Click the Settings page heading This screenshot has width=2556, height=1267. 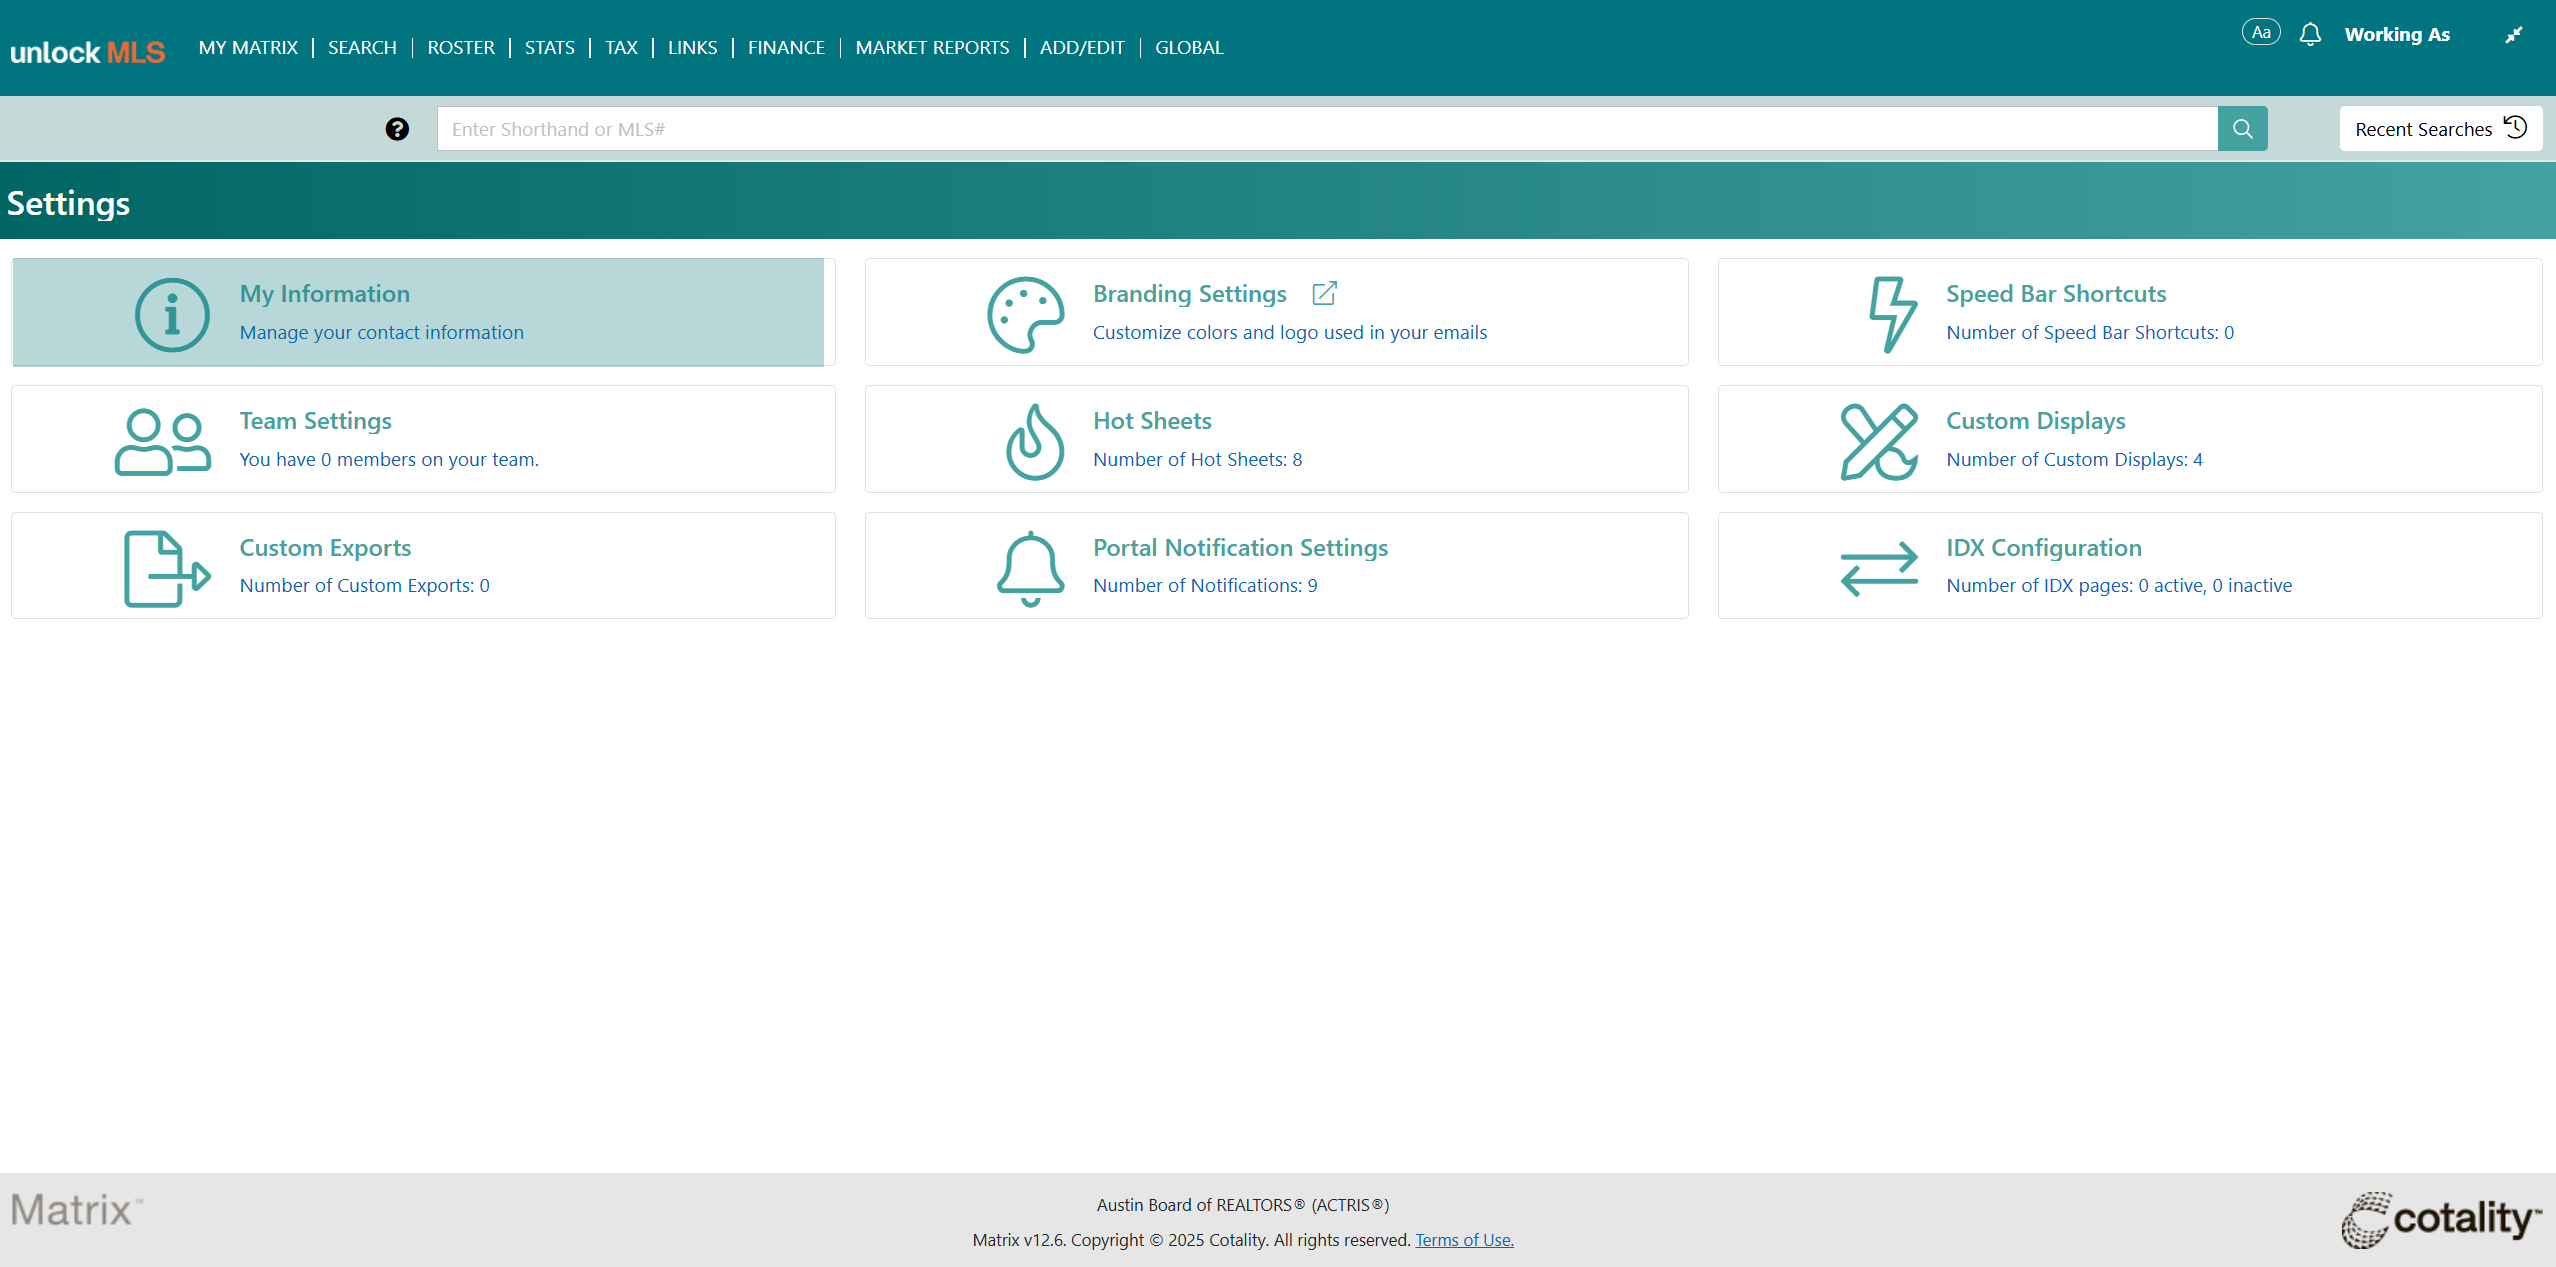68,202
